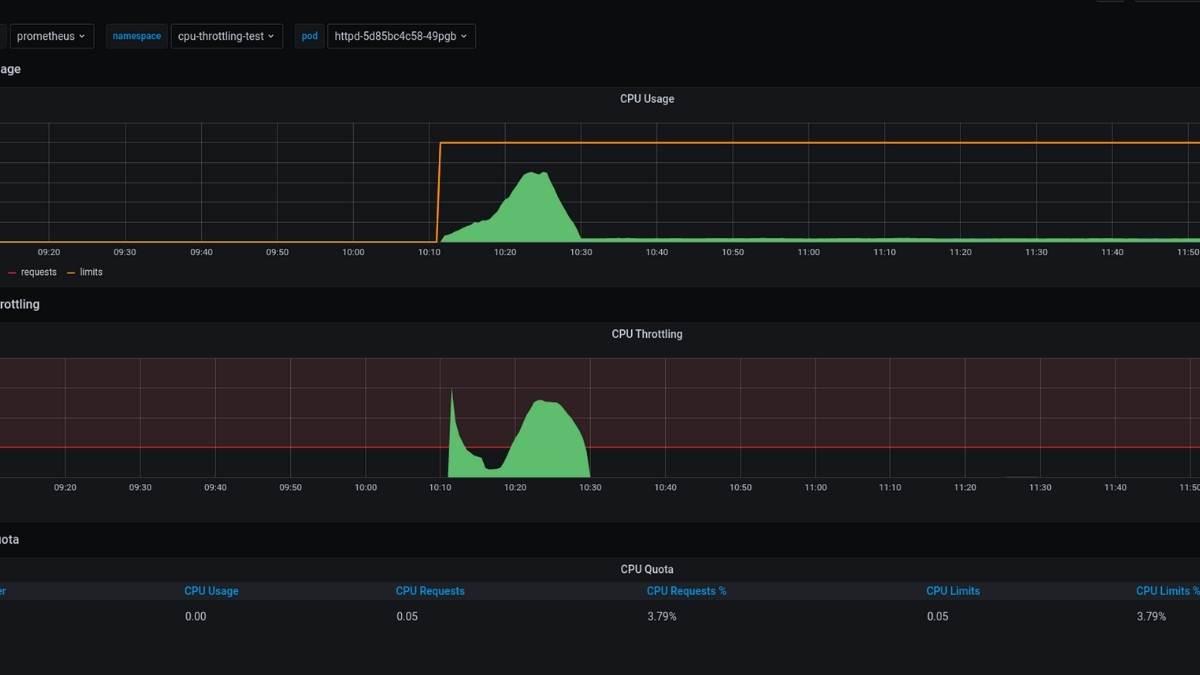Open the httpd-5d85bc4c58-49pgb pod selector
This screenshot has height=675, width=1200.
point(401,36)
